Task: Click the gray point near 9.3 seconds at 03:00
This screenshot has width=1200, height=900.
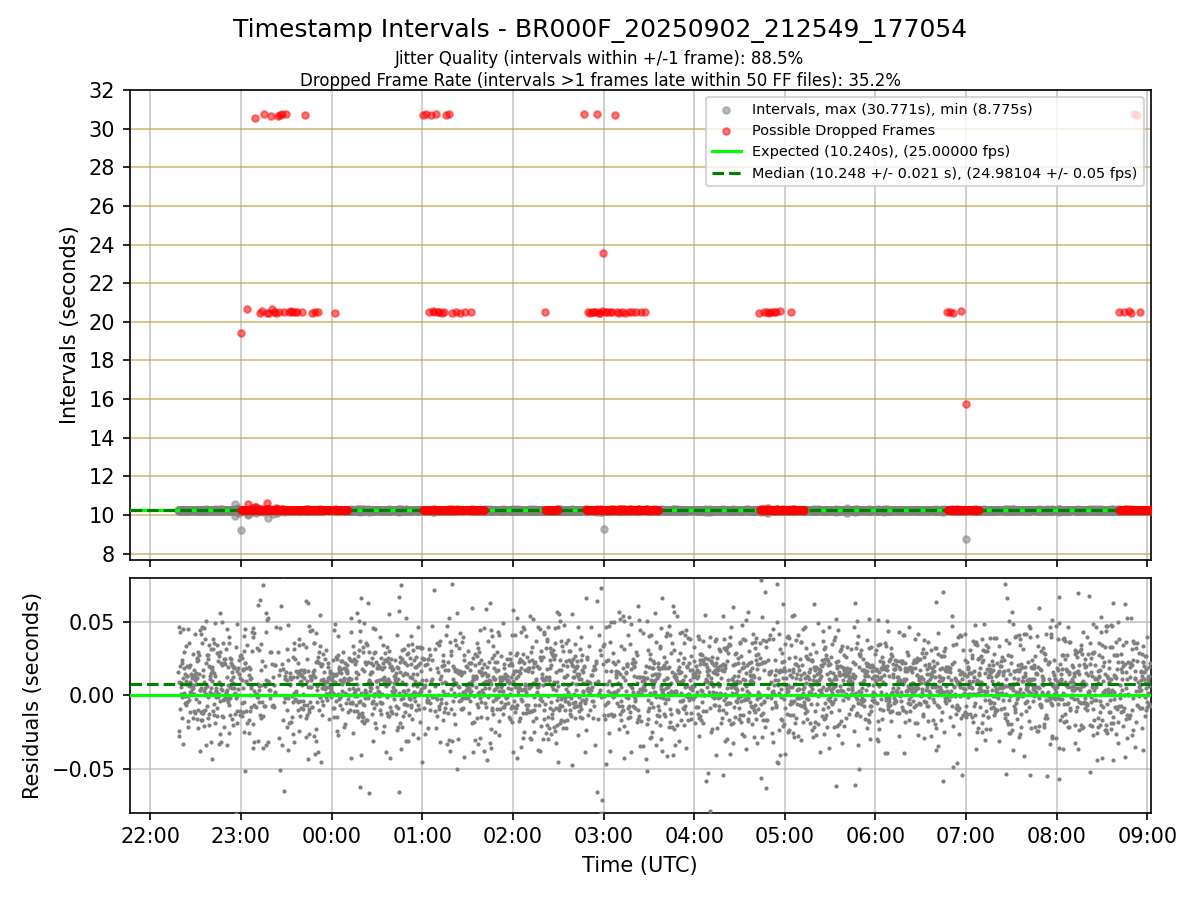Action: coord(604,529)
